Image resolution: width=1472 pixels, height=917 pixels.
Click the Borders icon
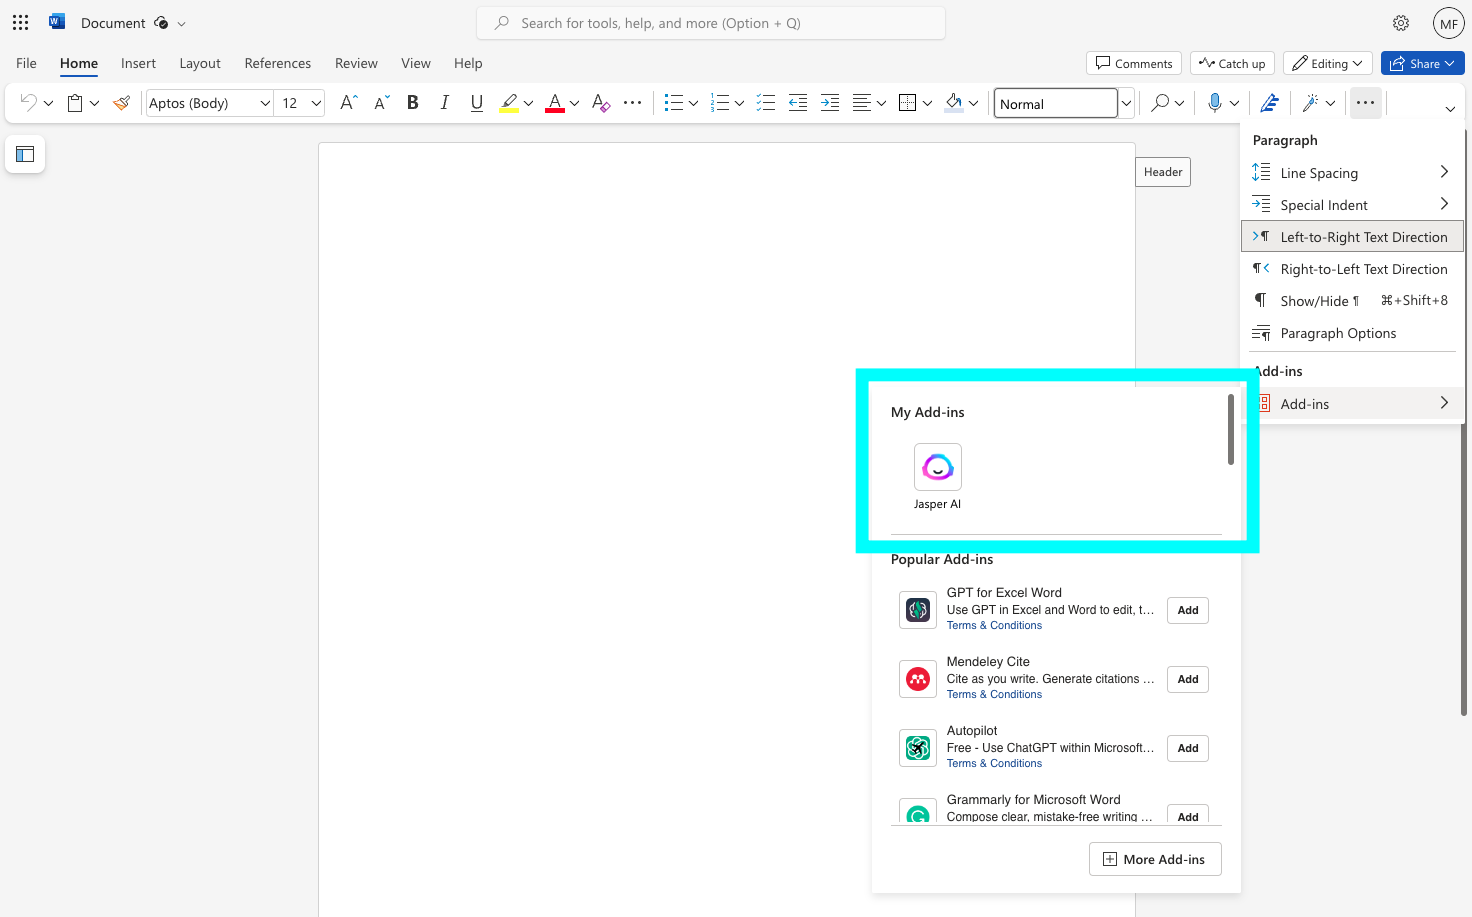[908, 102]
